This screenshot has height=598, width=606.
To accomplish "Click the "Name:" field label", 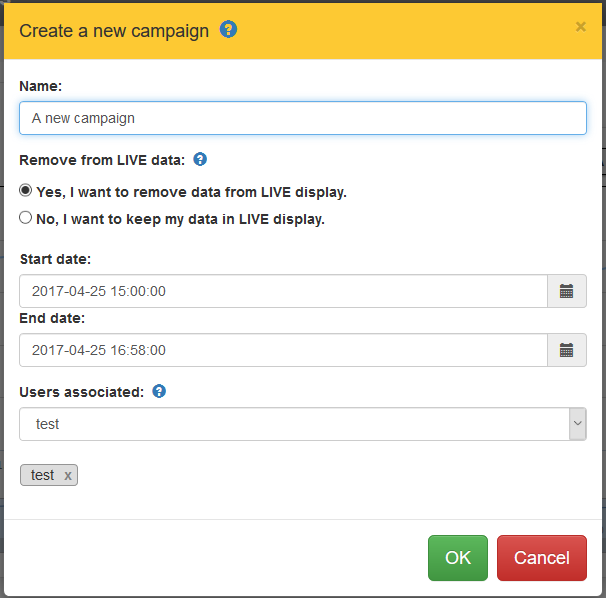I will tap(41, 87).
